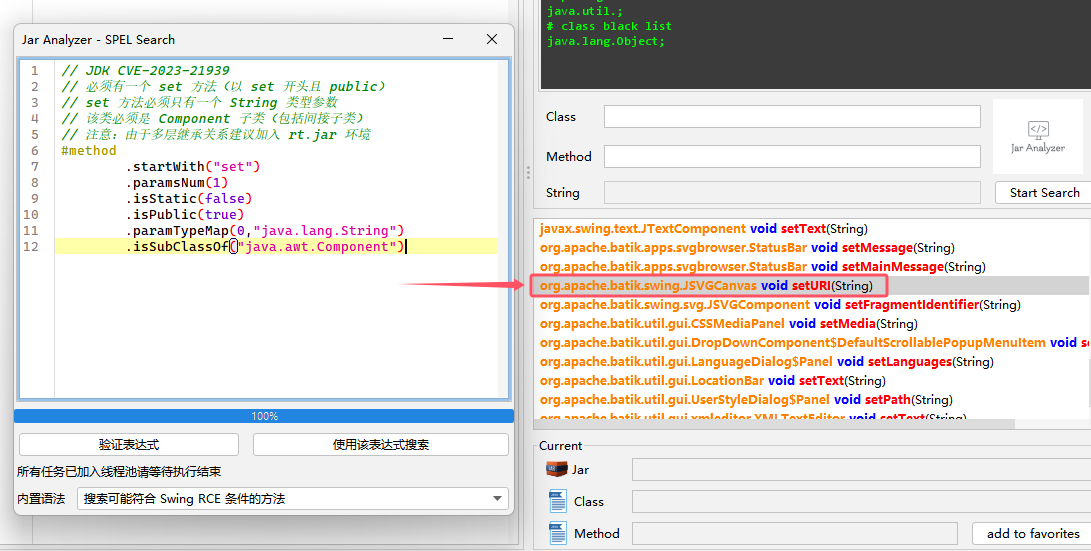Click the Jar icon in Current panel
1091x551 pixels.
tap(557, 469)
